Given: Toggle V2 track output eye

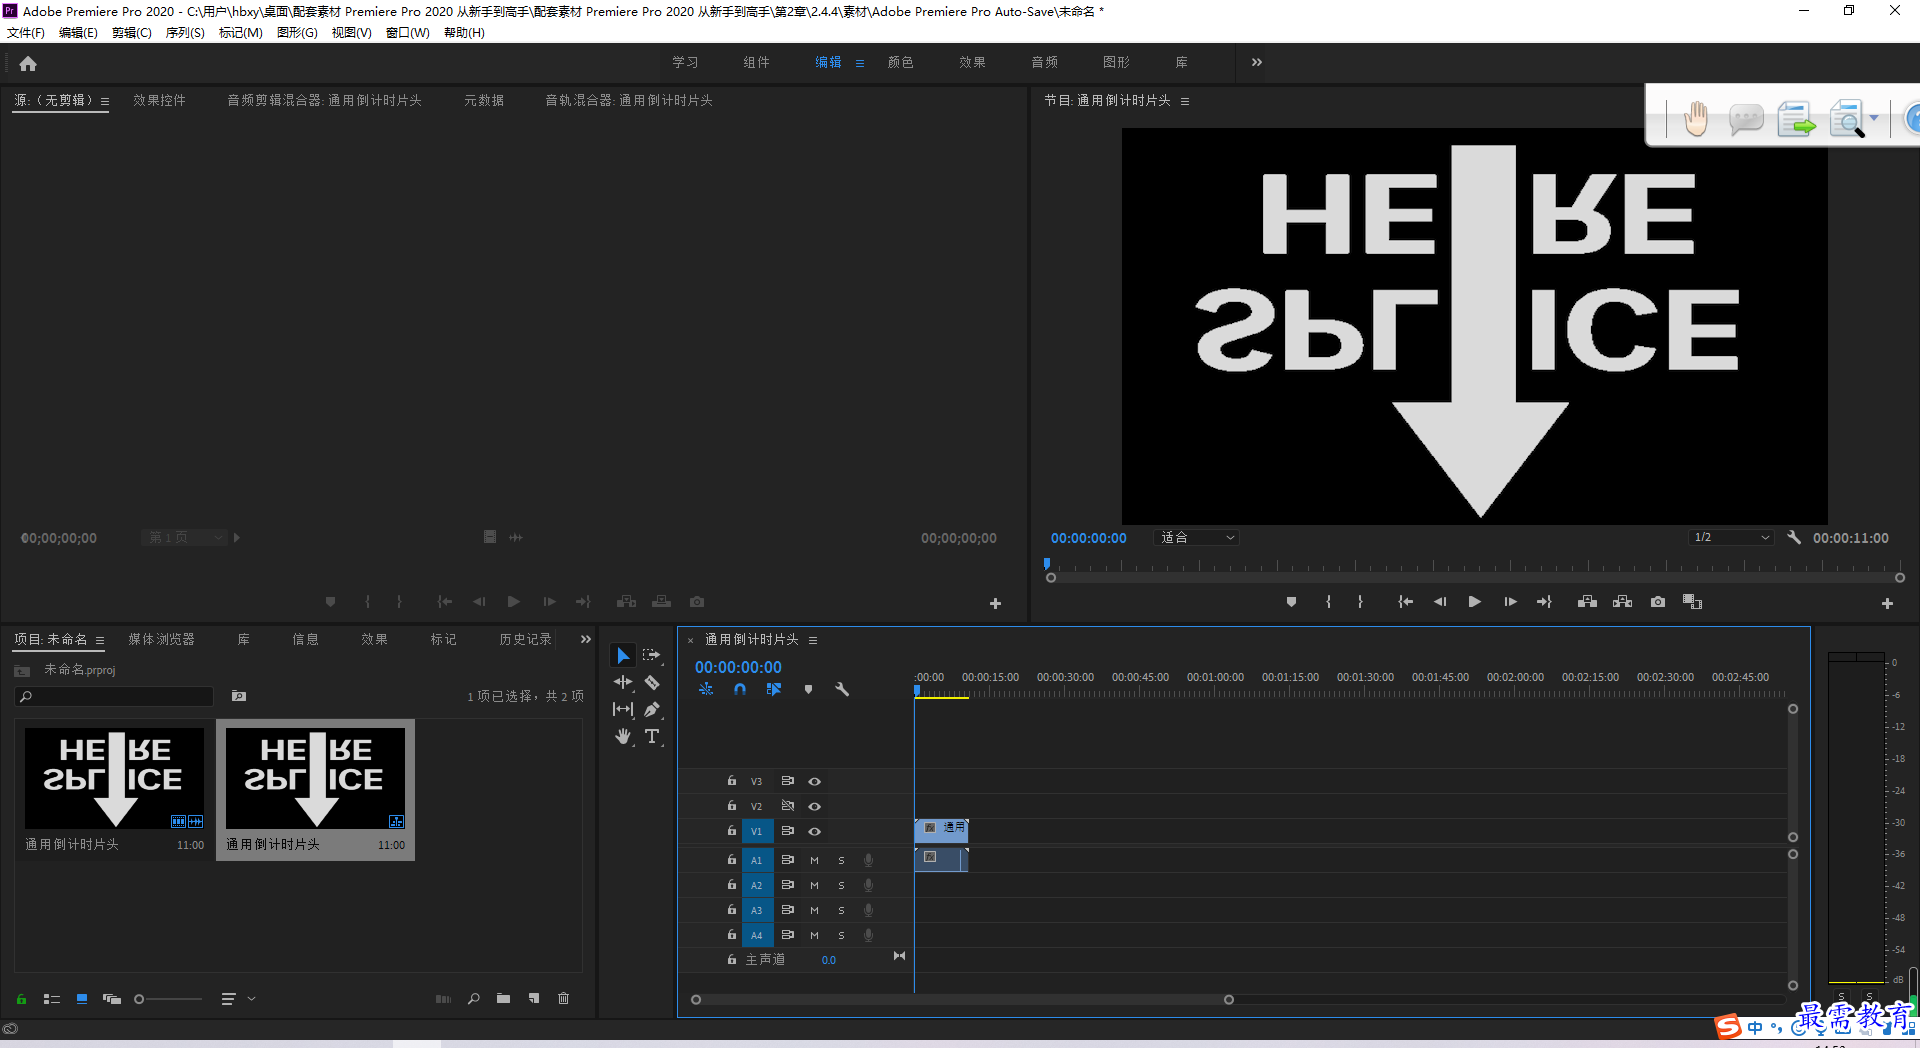Looking at the screenshot, I should pos(814,807).
